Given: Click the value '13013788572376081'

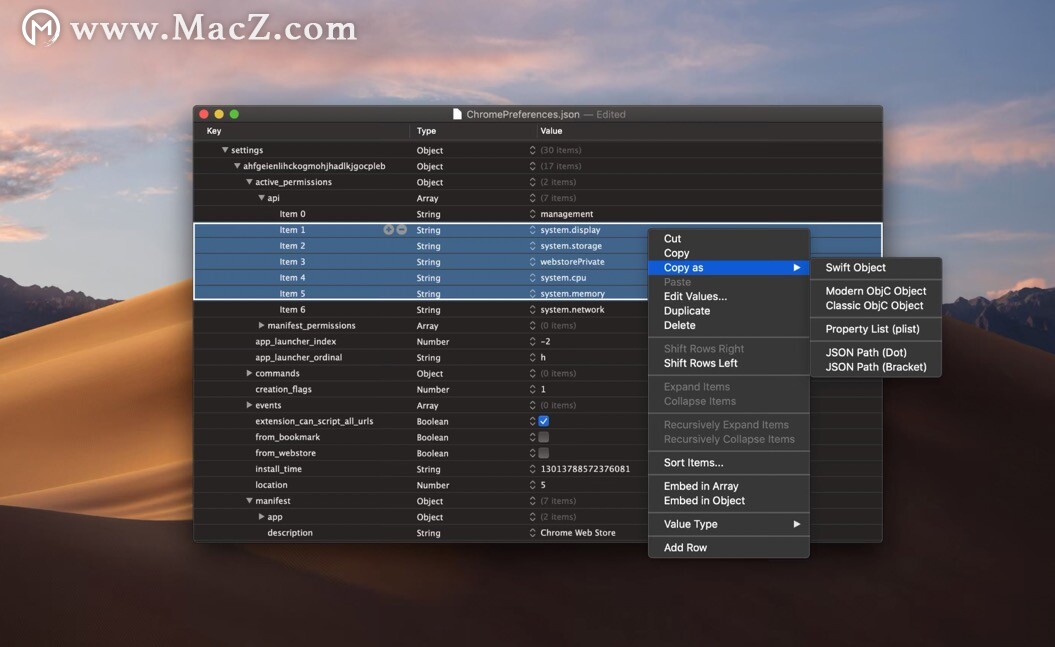Looking at the screenshot, I should point(585,469).
